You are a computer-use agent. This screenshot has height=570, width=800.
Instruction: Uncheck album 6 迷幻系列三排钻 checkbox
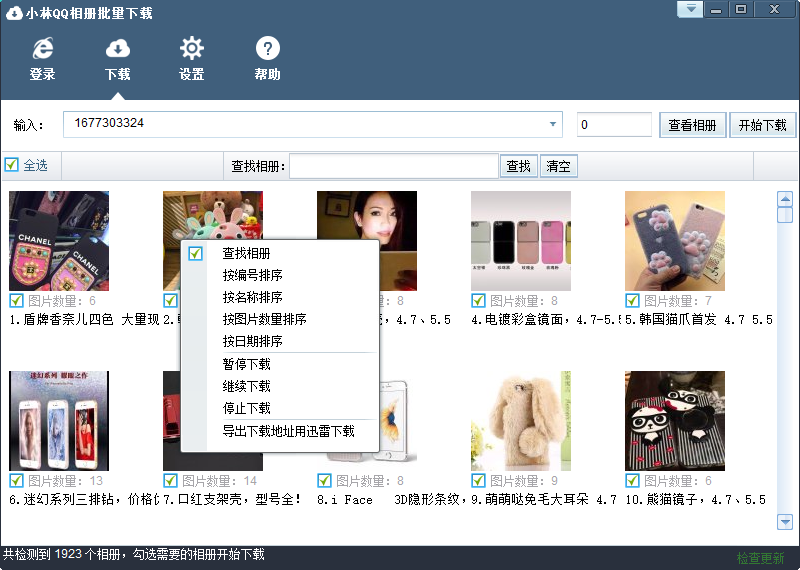tap(16, 480)
